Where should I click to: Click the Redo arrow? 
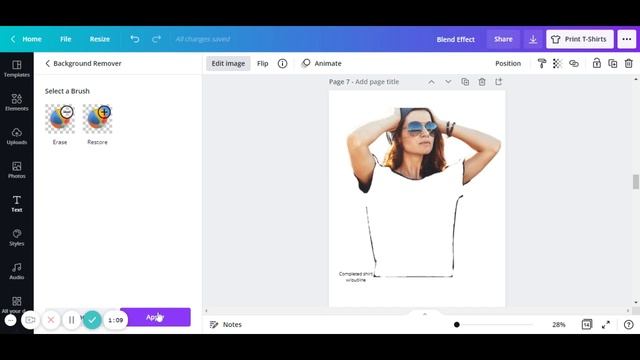[x=156, y=39]
